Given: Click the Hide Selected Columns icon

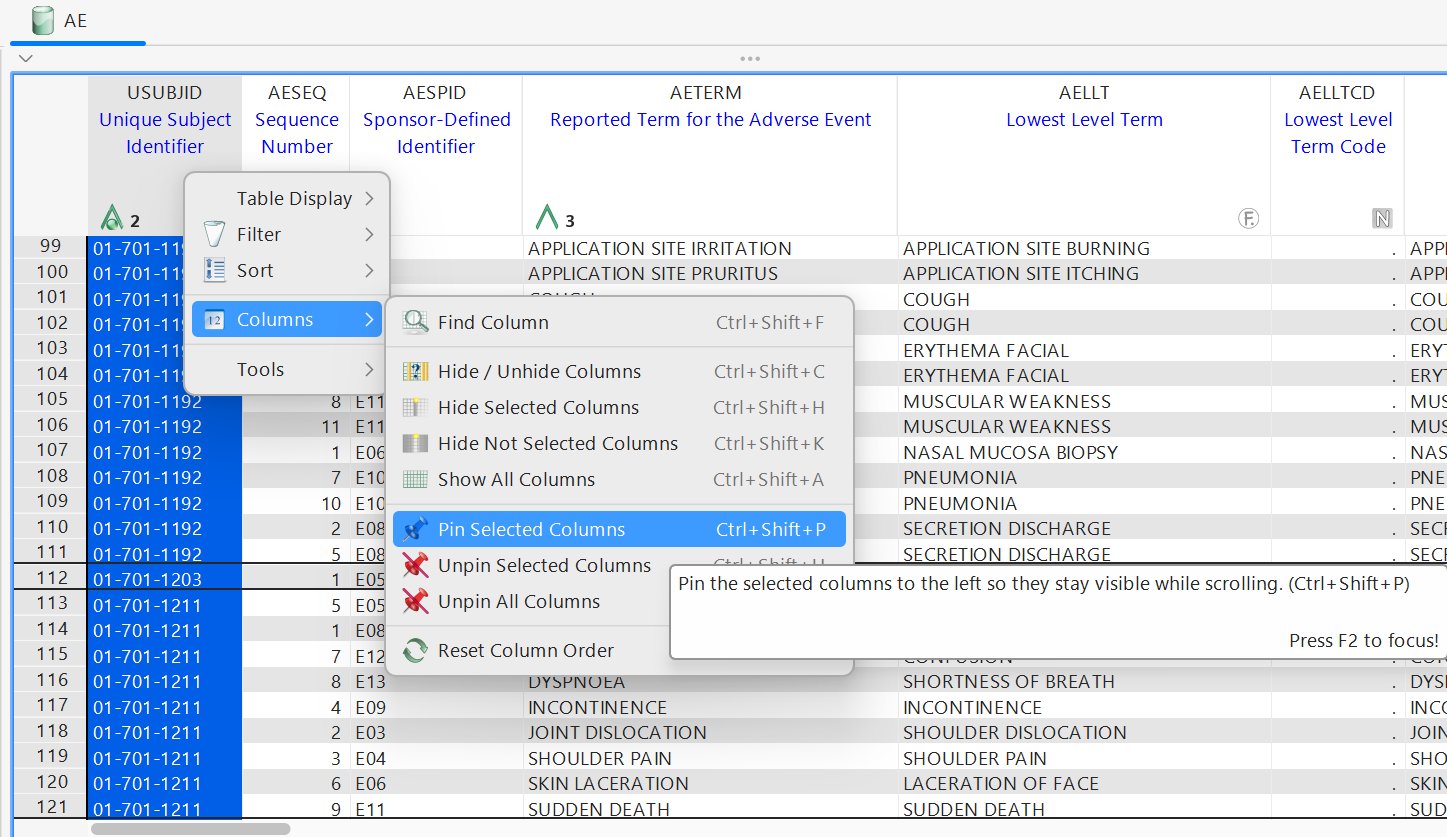Looking at the screenshot, I should [x=415, y=408].
